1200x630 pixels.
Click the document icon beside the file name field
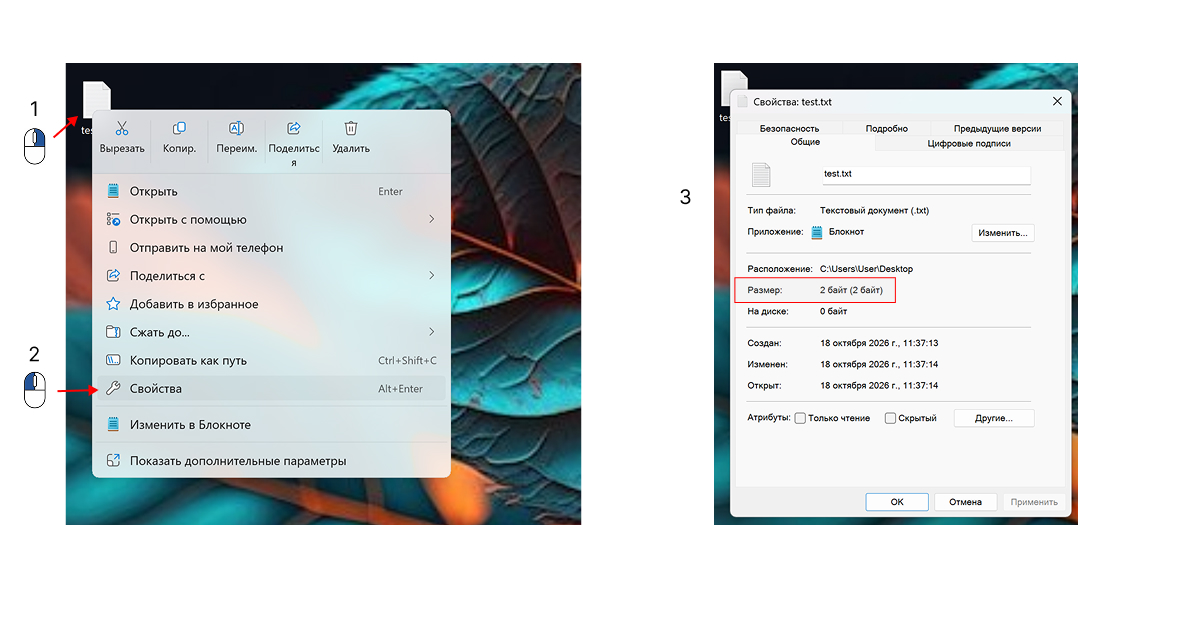coord(761,175)
